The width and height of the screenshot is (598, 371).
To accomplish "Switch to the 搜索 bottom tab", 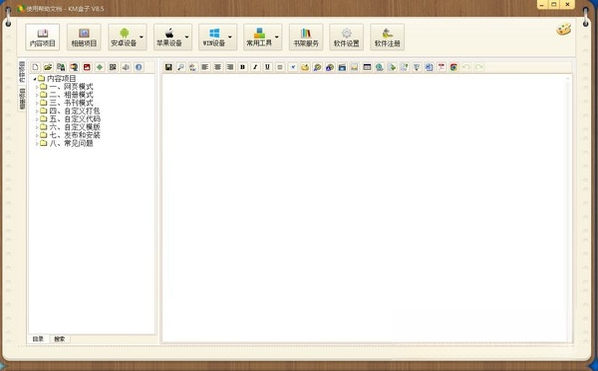I will click(59, 339).
